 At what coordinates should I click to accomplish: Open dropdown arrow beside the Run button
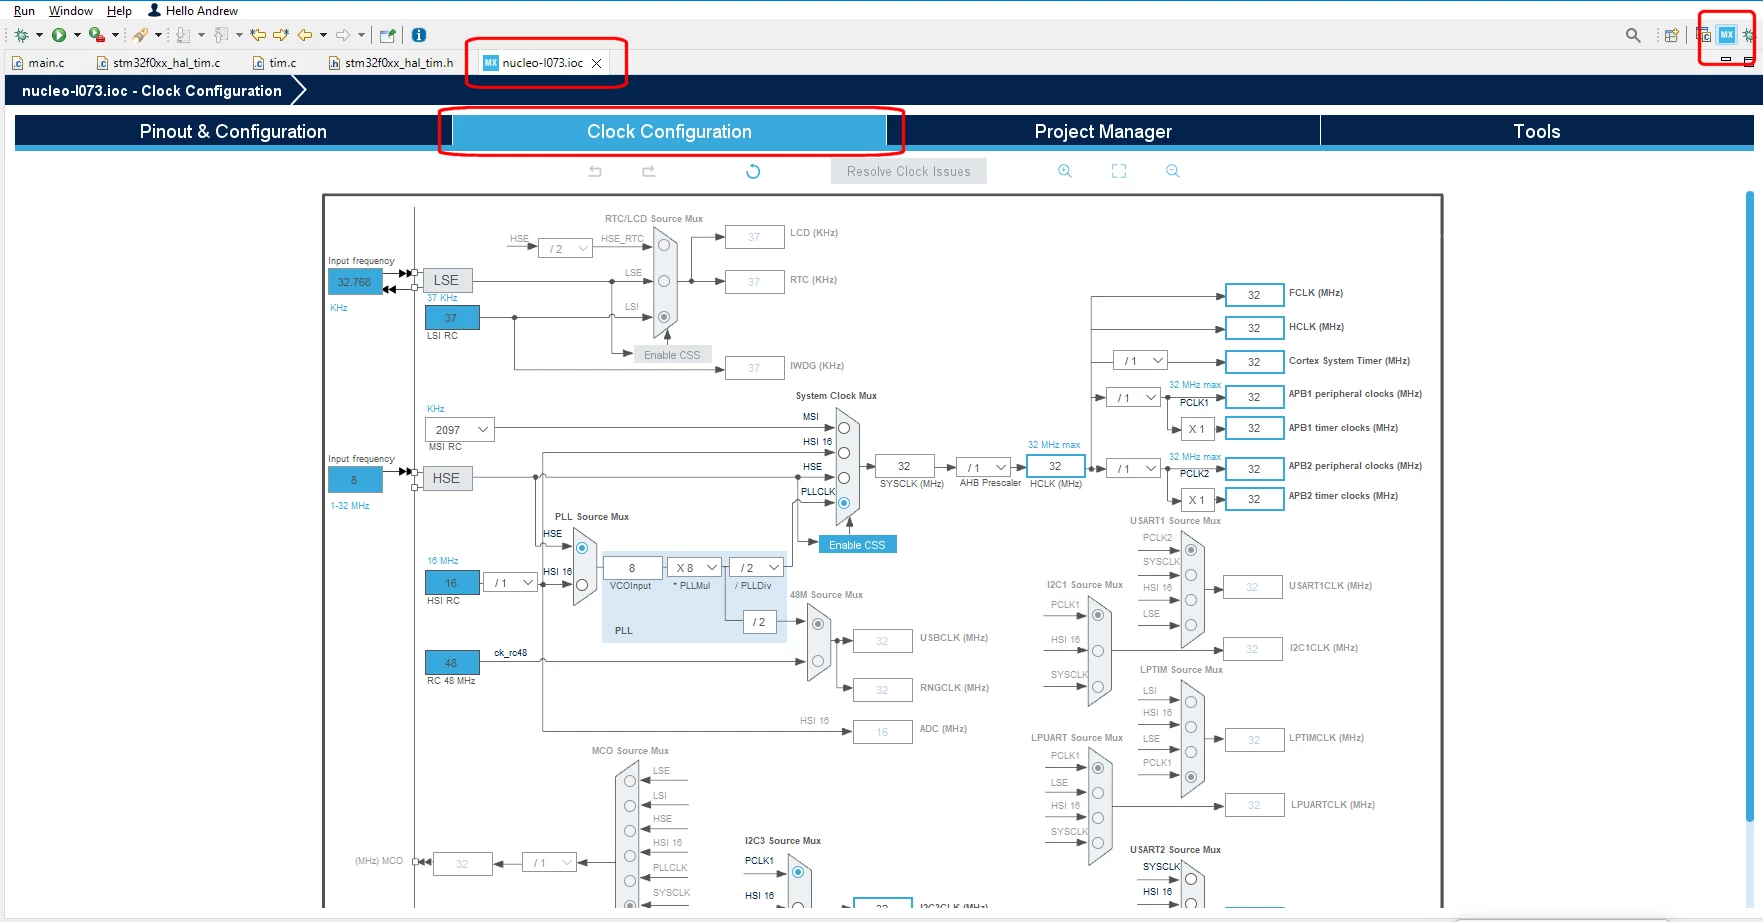click(x=77, y=35)
